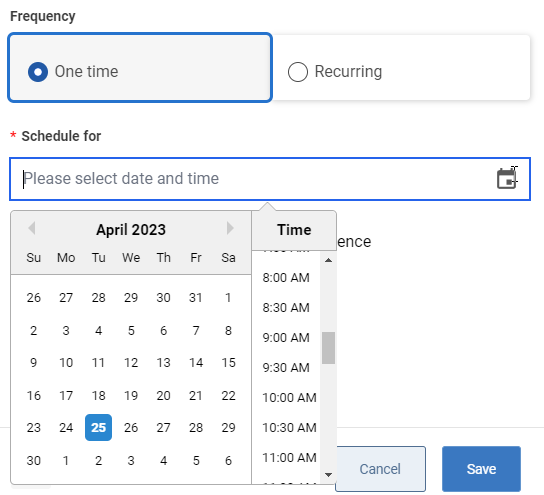Image resolution: width=544 pixels, height=495 pixels.
Task: Open the calendar icon in Schedule field
Action: [x=507, y=178]
